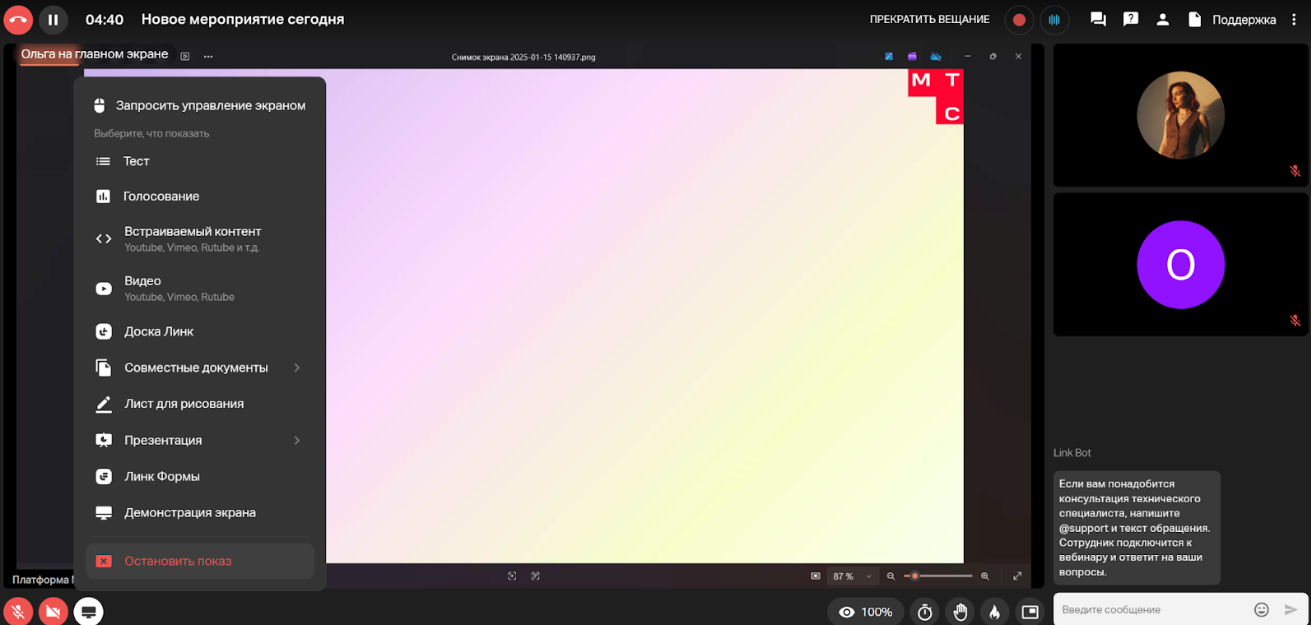Click the bar chart icon for 'Голосование'
Image resolution: width=1311 pixels, height=625 pixels.
(x=103, y=197)
